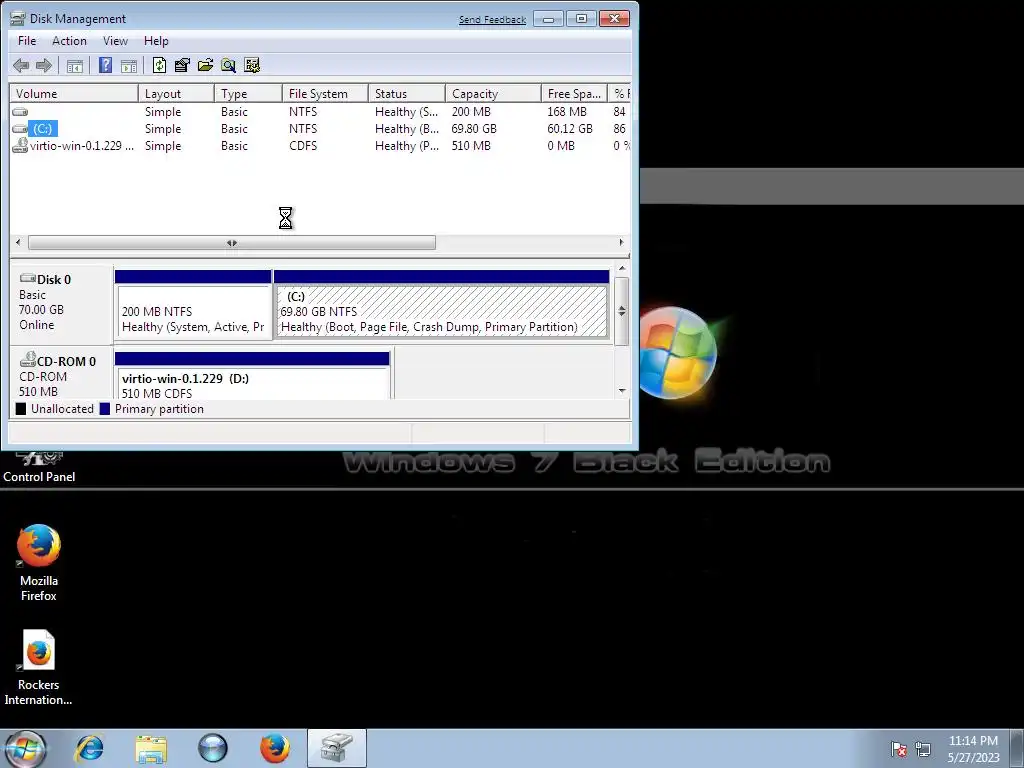Viewport: 1024px width, 768px height.
Task: Click the disk pane vertical scrollbar up arrow
Action: click(x=622, y=268)
